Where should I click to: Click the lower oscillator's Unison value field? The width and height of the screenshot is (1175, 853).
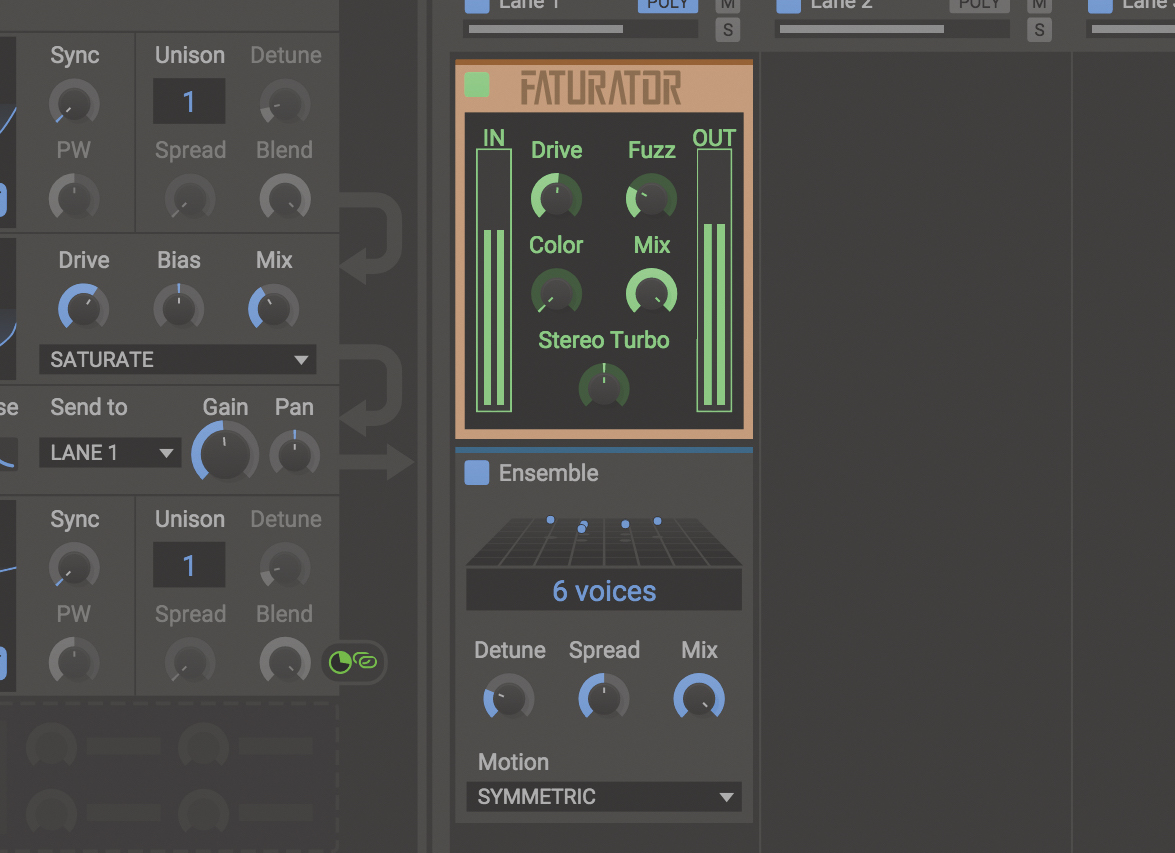(x=189, y=565)
